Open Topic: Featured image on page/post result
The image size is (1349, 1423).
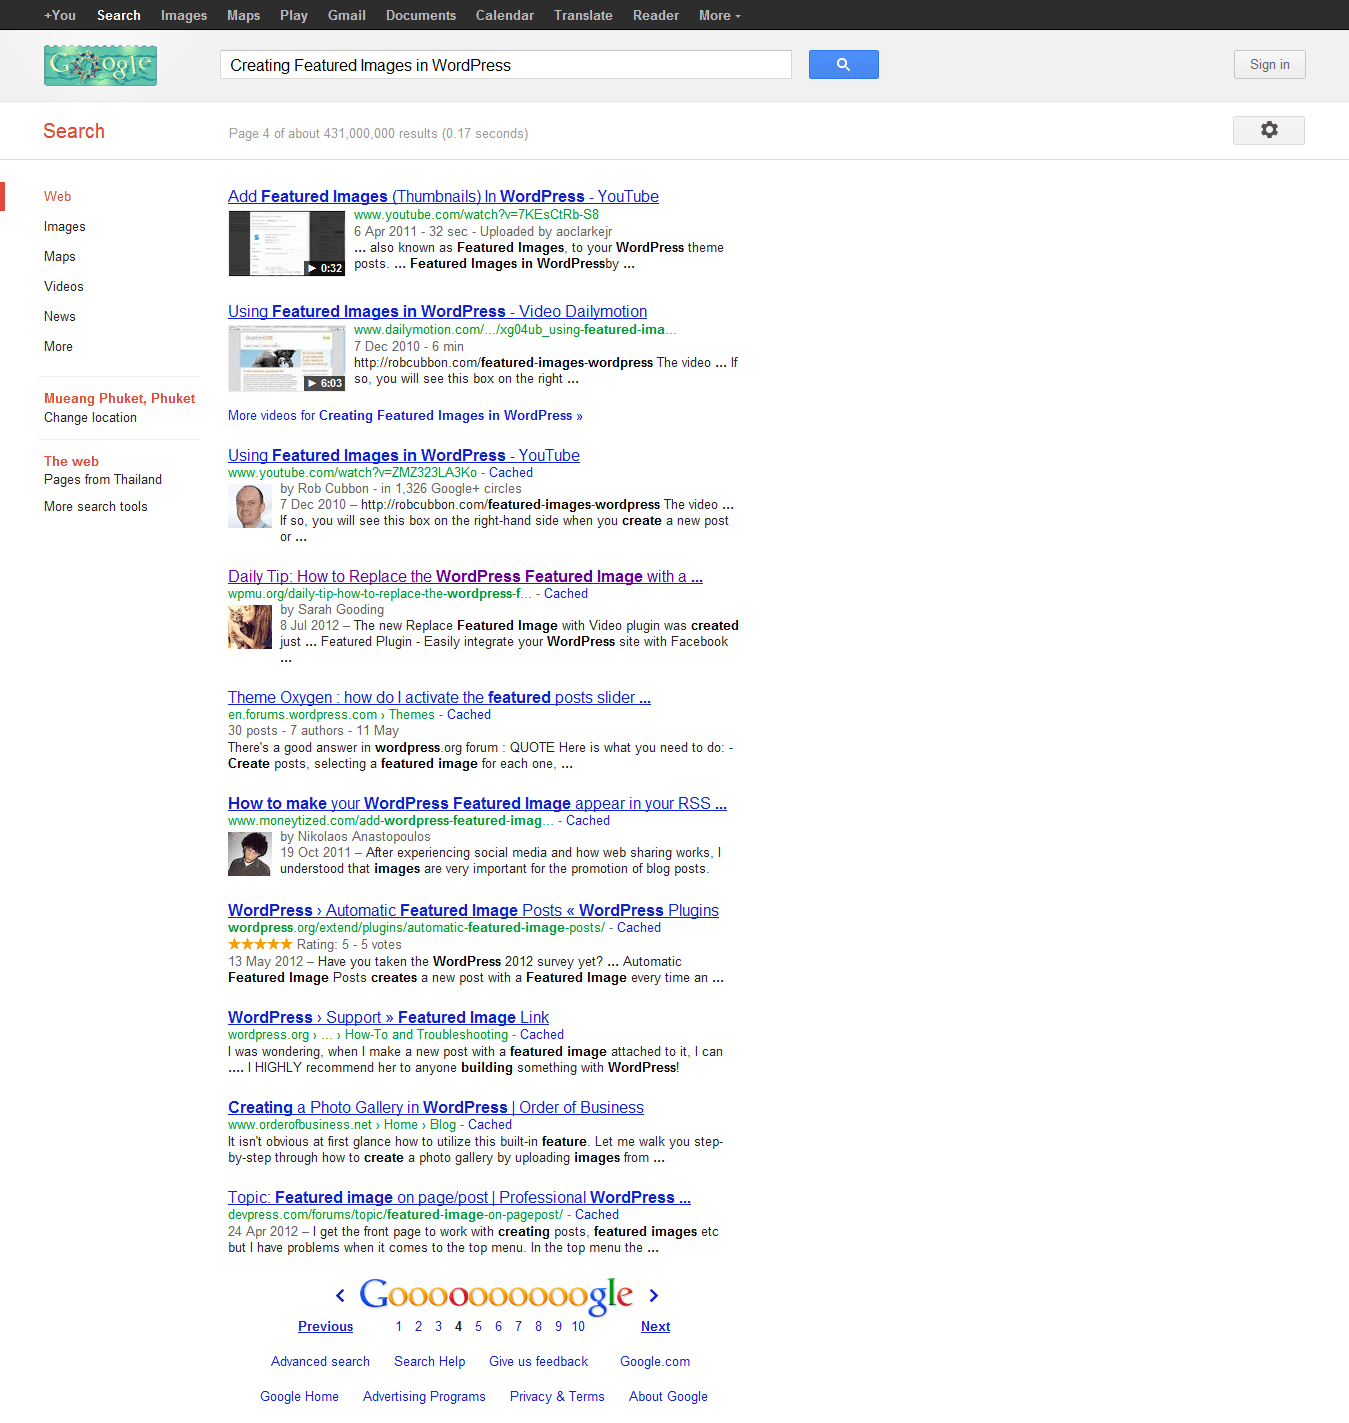tap(459, 1197)
